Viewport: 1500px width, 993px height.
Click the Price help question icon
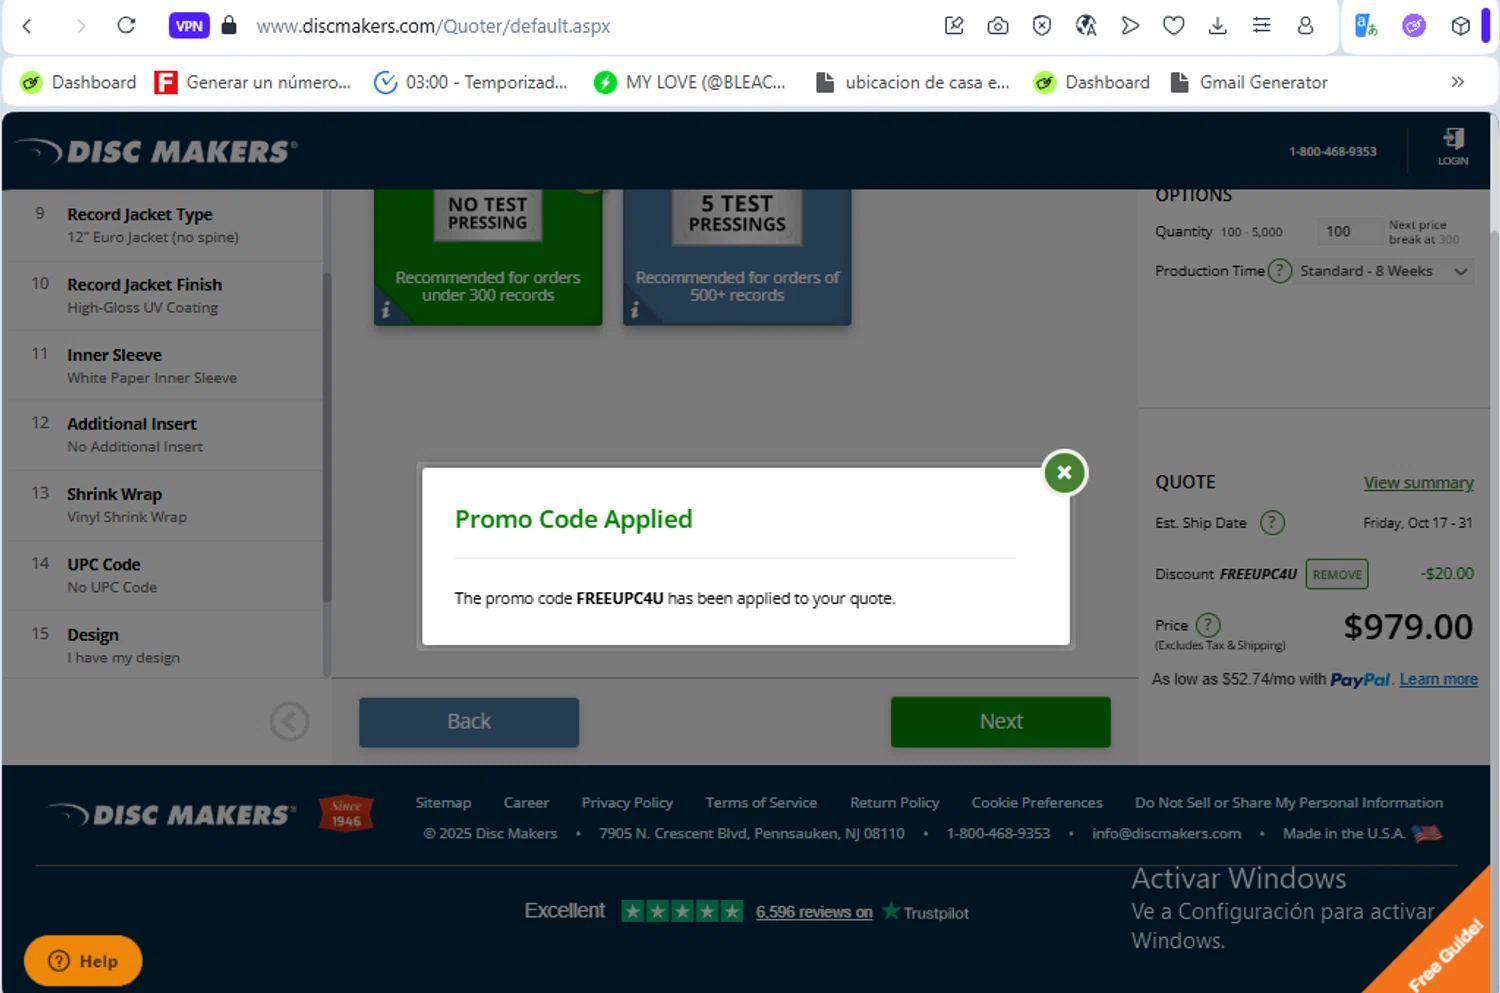tap(1208, 625)
